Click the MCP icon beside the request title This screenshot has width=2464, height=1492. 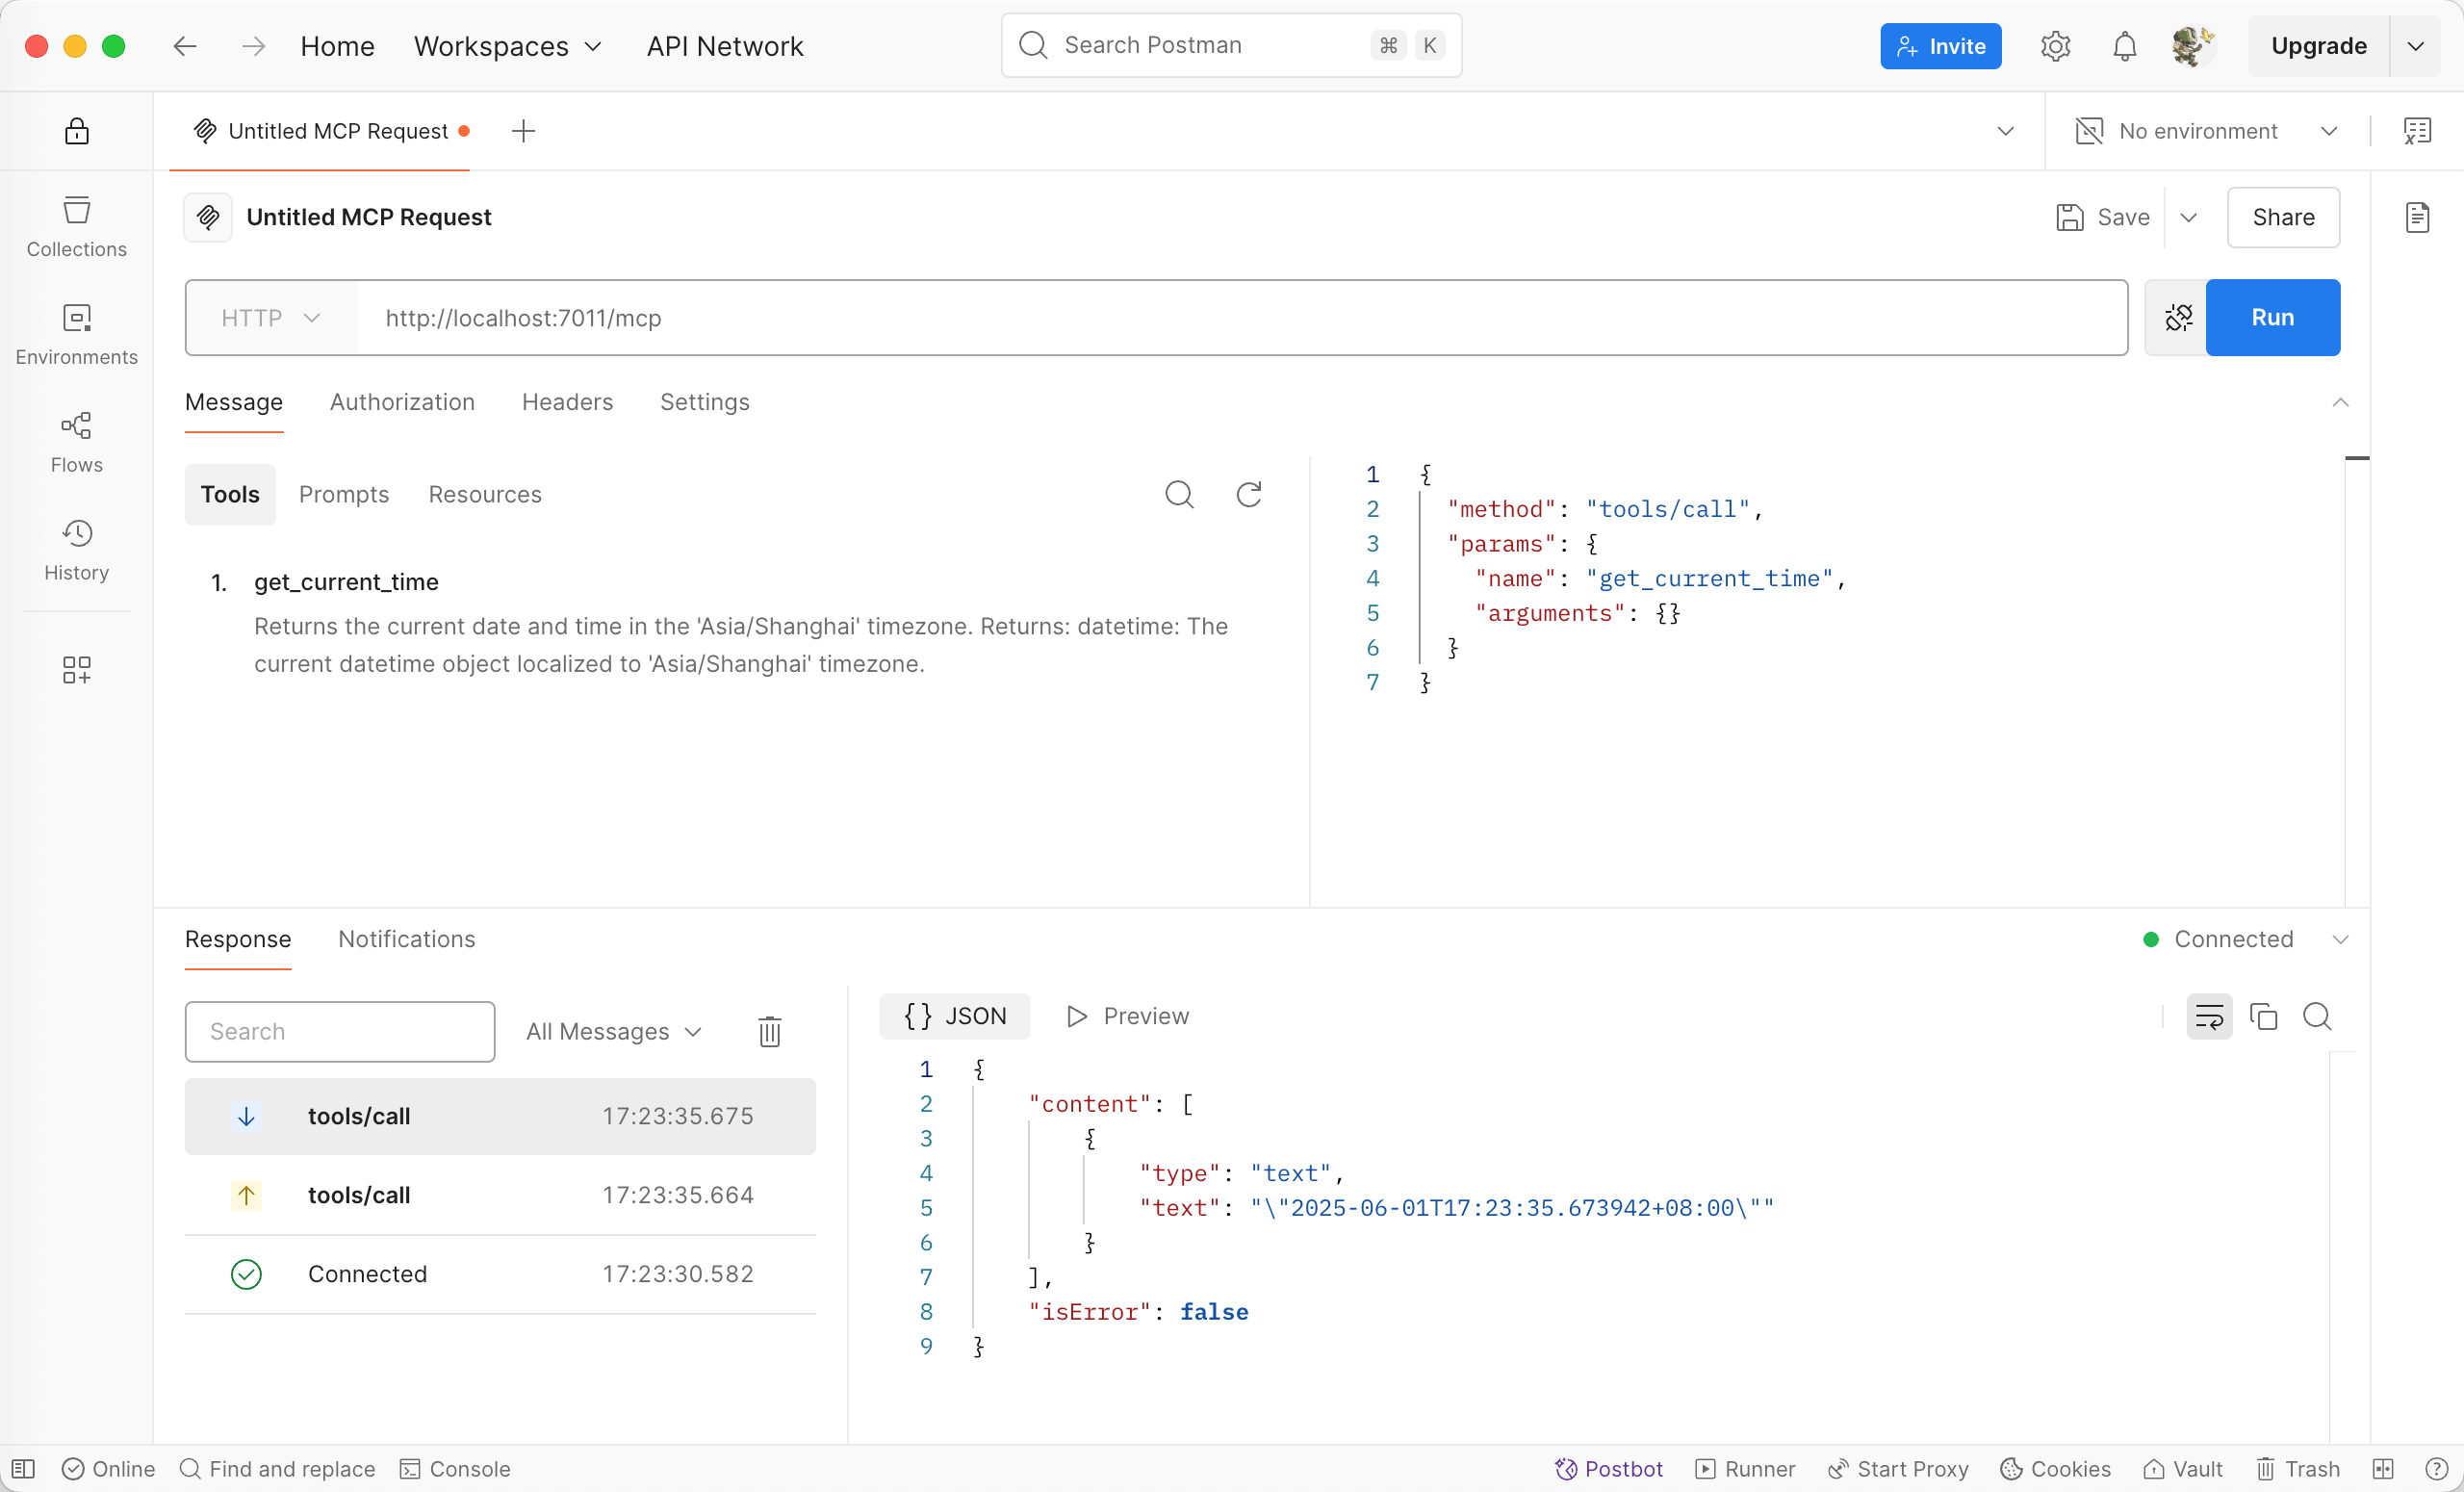pyautogui.click(x=208, y=217)
